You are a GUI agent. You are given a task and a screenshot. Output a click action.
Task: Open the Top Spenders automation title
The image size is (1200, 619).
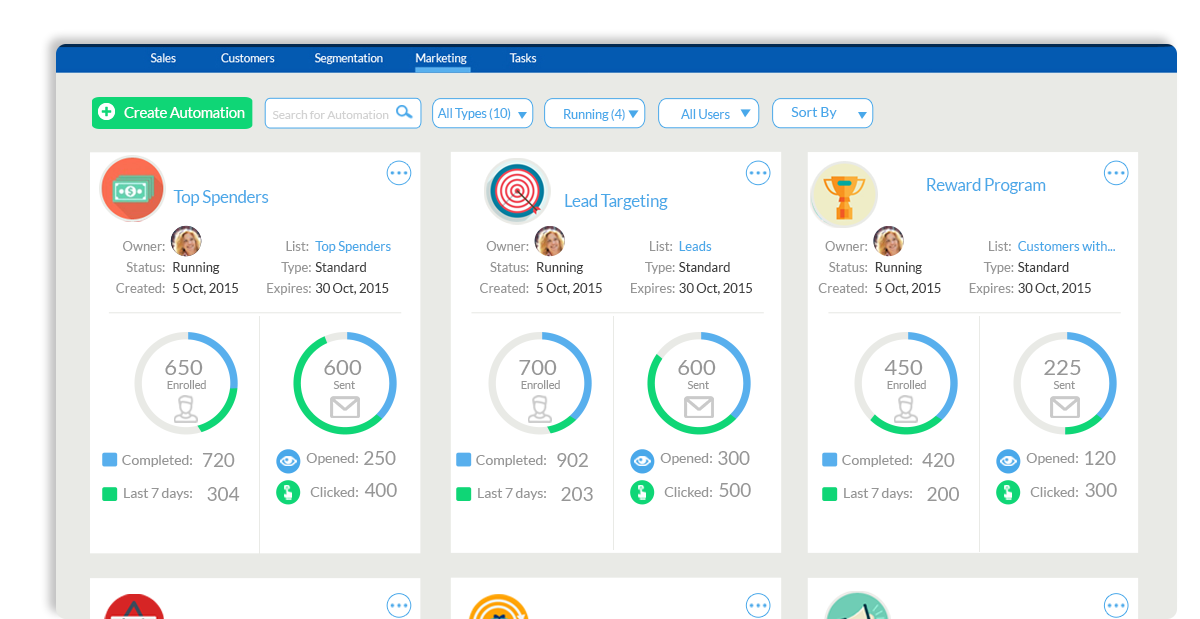(x=221, y=197)
